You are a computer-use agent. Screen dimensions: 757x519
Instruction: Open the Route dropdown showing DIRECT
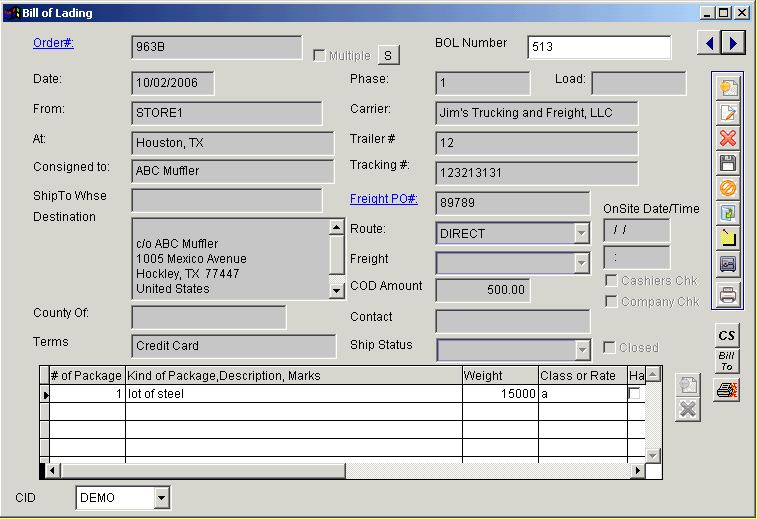[x=581, y=234]
